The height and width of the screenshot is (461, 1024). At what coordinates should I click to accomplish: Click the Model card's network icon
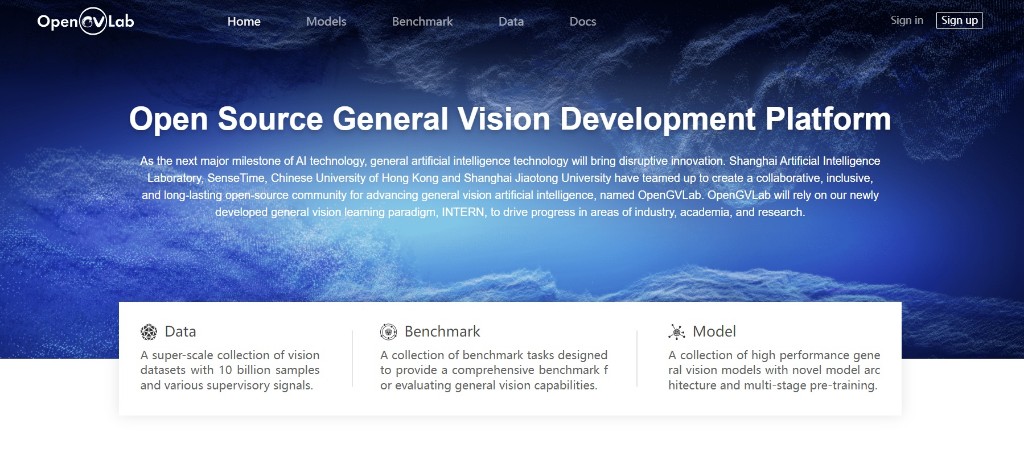677,332
